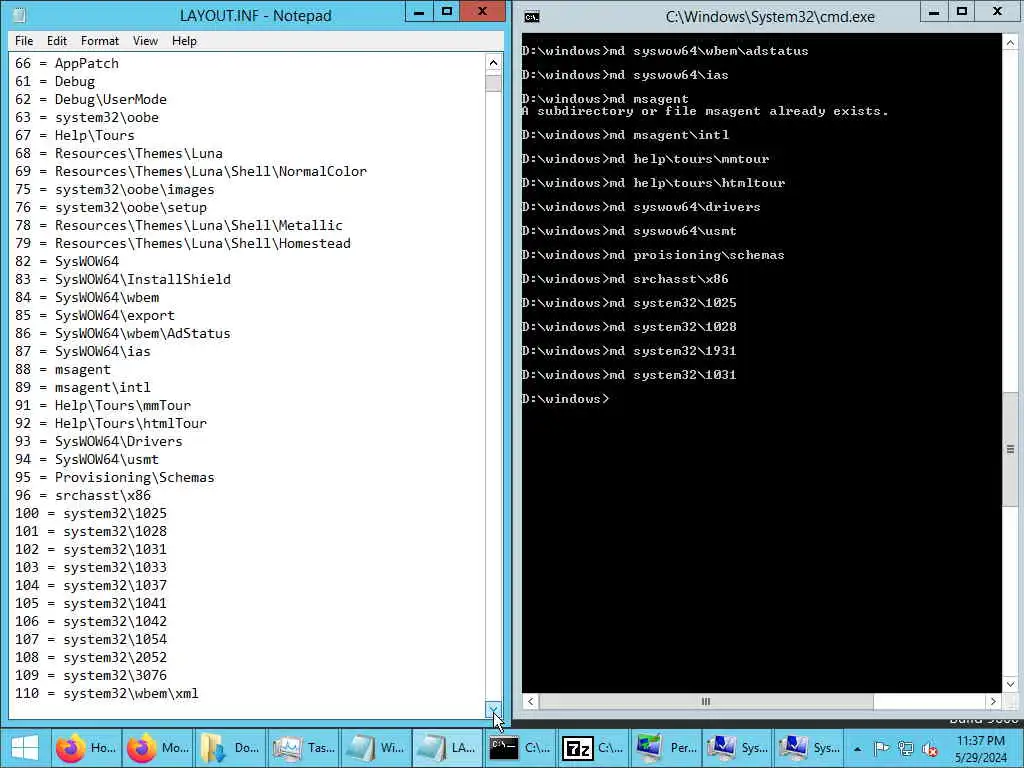This screenshot has width=1024, height=768.
Task: Click cmd vertical scrollbar up arrow
Action: tap(1010, 42)
